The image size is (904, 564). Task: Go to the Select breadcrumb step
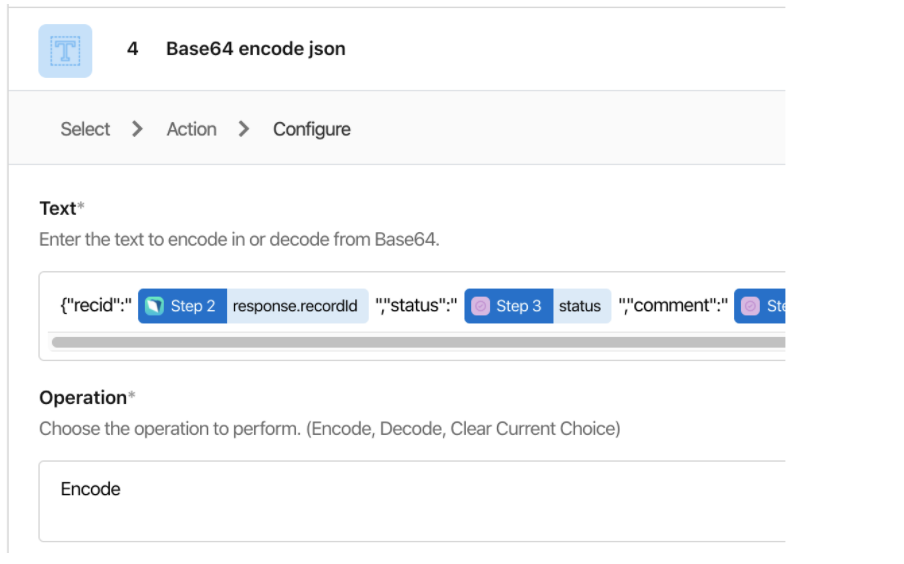coord(85,129)
